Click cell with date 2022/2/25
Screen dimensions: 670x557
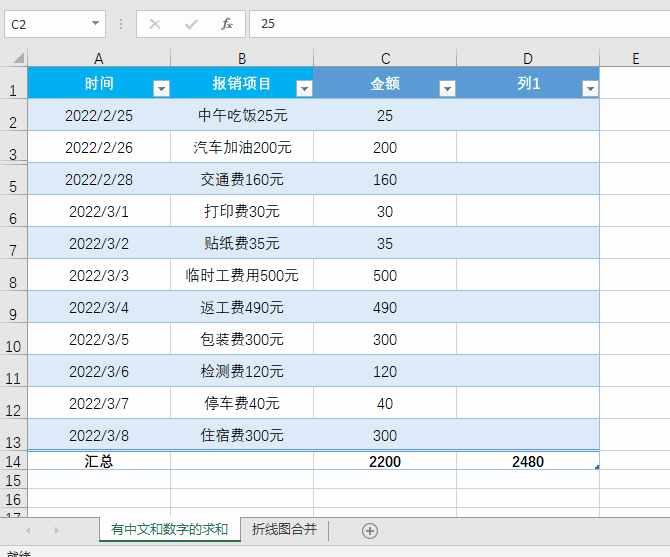click(99, 115)
